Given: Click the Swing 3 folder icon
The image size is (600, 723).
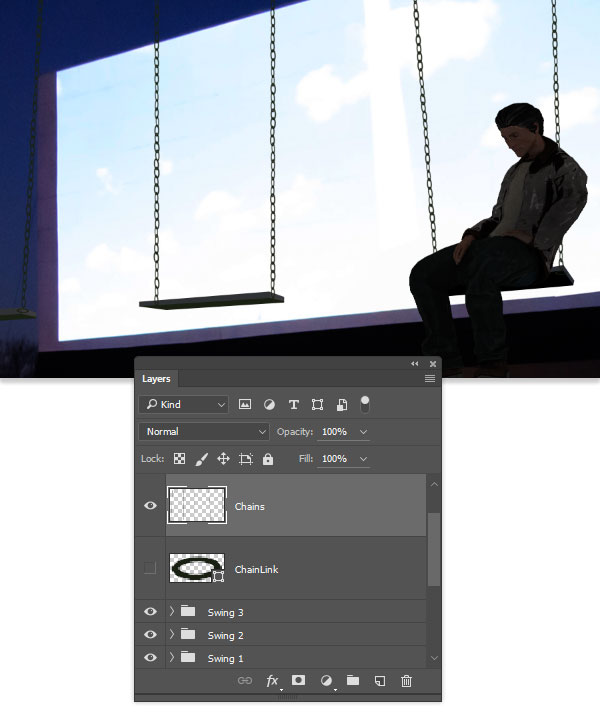Looking at the screenshot, I should tap(188, 611).
